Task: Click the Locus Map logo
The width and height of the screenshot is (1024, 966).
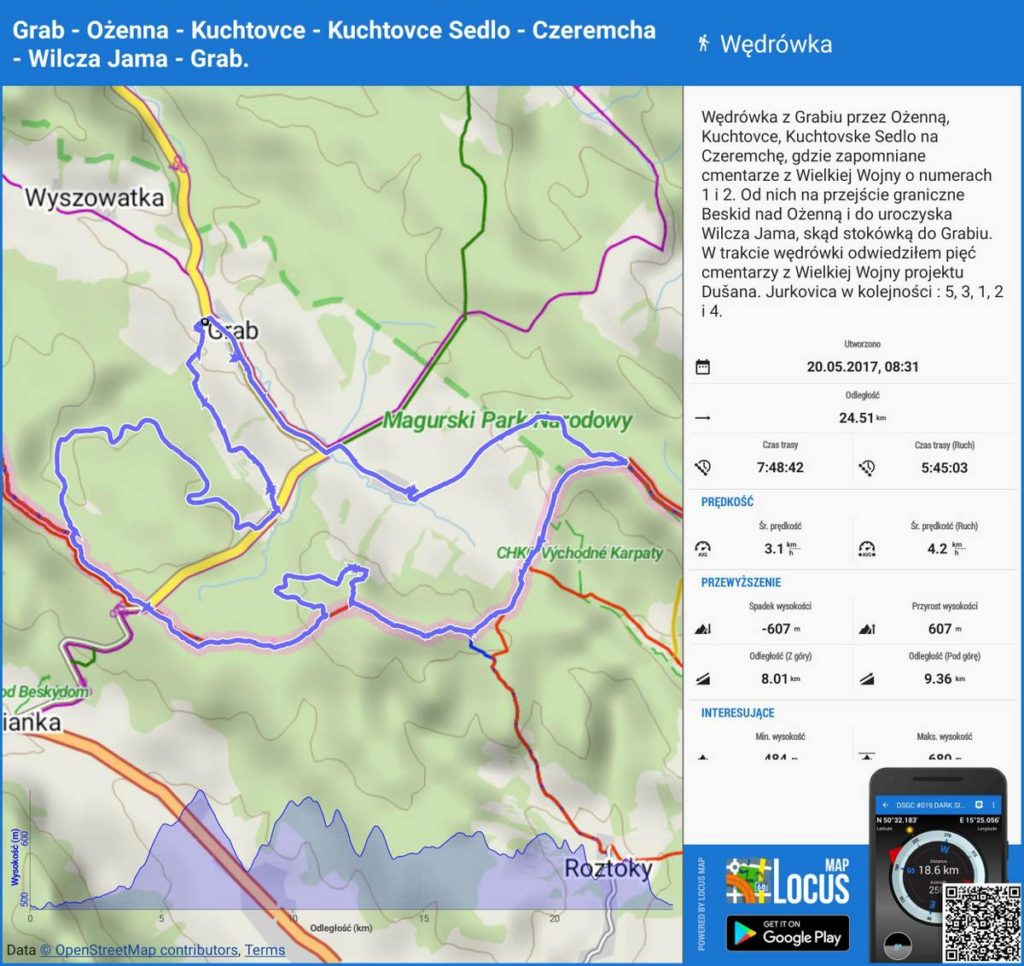Action: tap(788, 881)
